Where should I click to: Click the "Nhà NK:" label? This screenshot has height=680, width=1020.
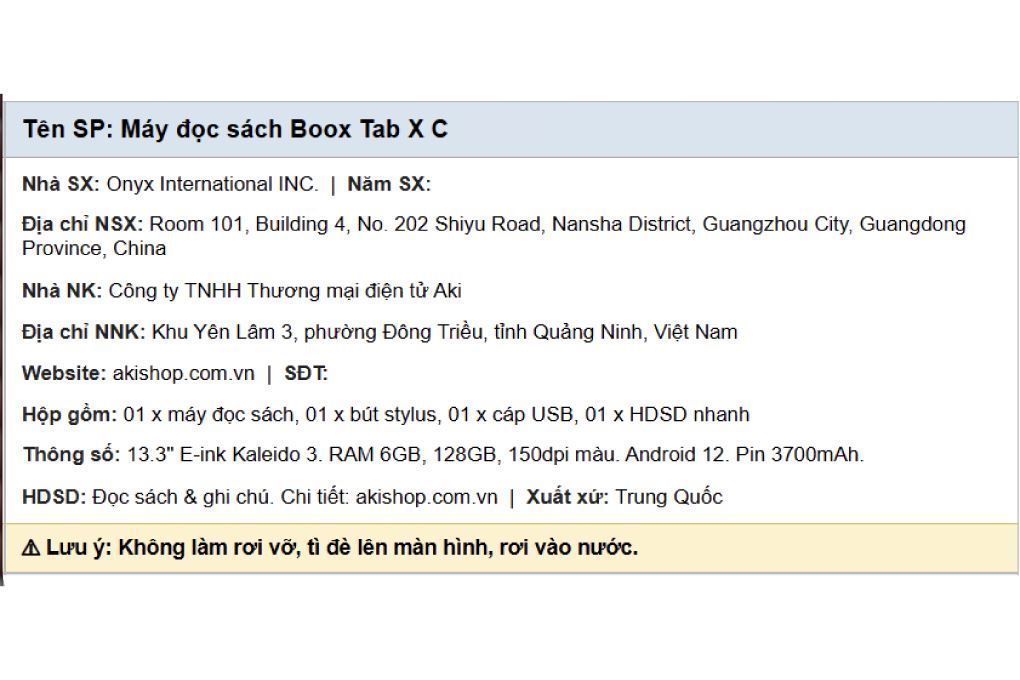(x=62, y=291)
